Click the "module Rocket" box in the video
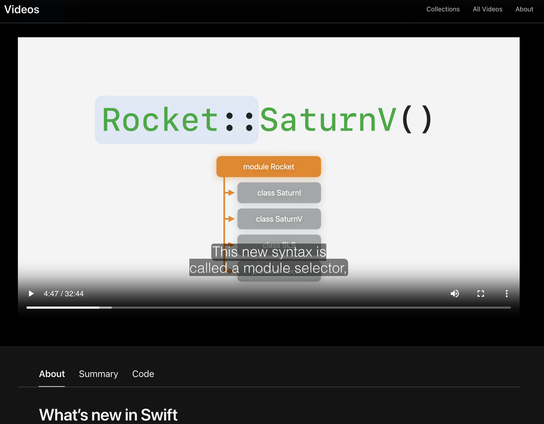The image size is (544, 424). (269, 167)
